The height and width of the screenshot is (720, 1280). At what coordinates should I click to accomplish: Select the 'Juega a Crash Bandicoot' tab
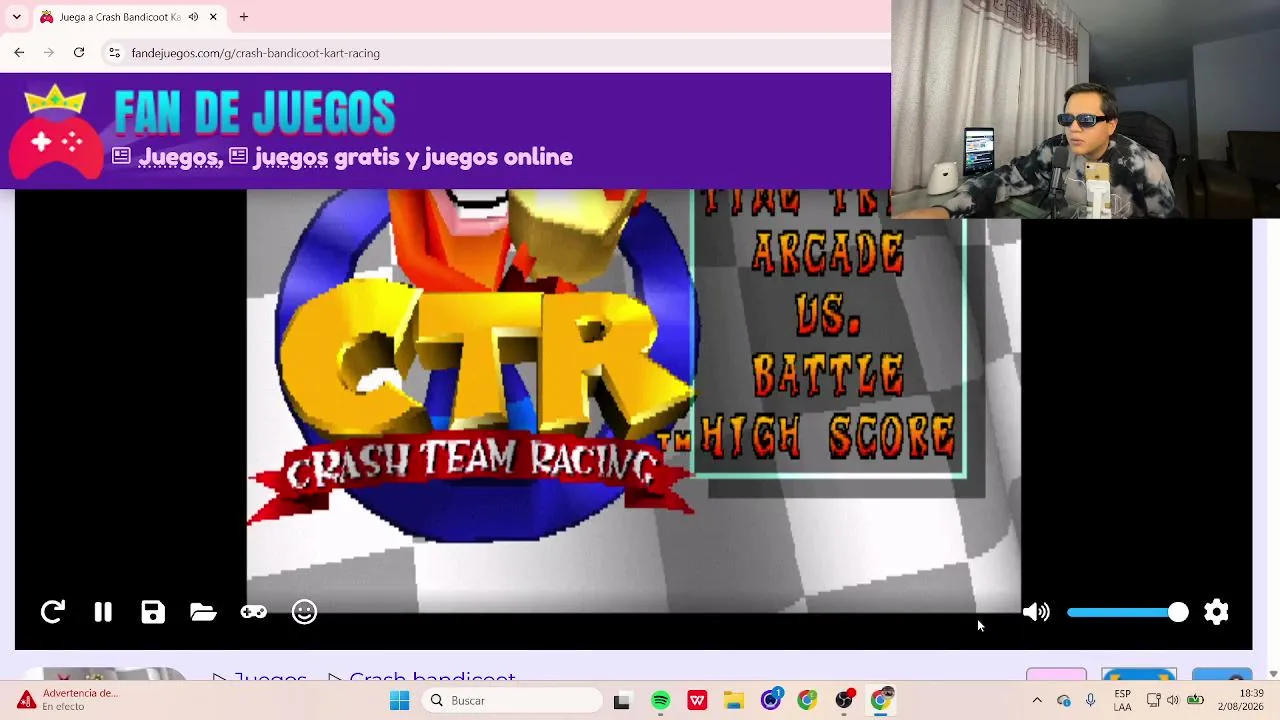coord(129,17)
